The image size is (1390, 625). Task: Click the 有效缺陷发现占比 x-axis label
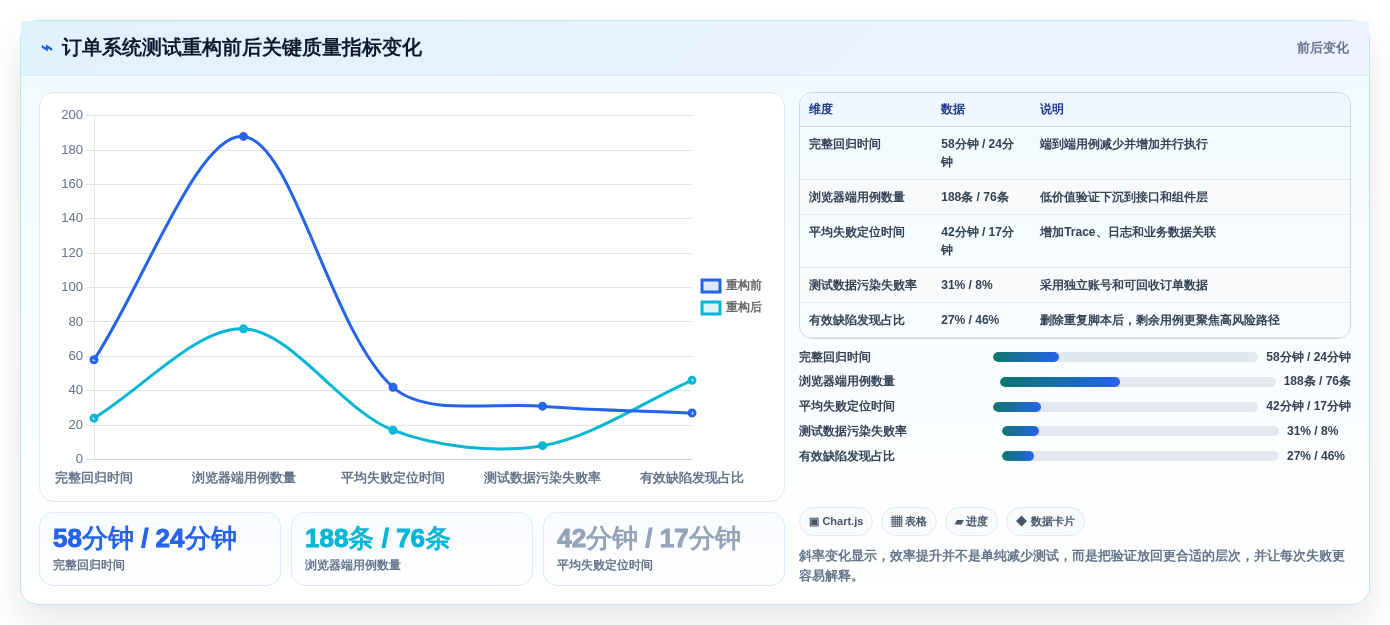[692, 478]
